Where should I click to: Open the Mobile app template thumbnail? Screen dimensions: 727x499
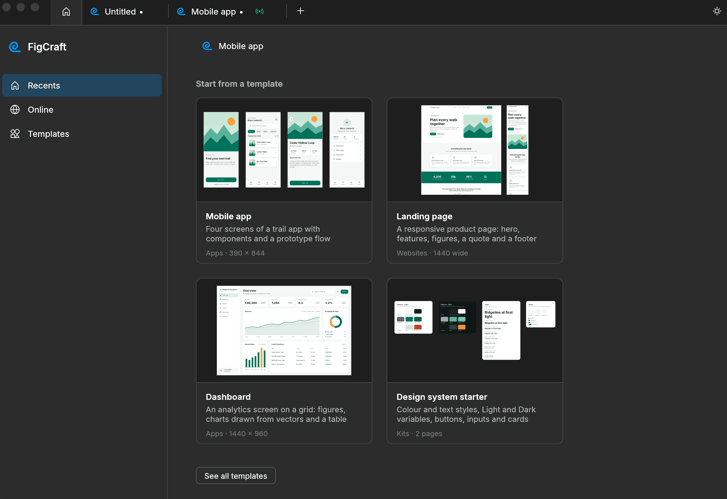284,150
